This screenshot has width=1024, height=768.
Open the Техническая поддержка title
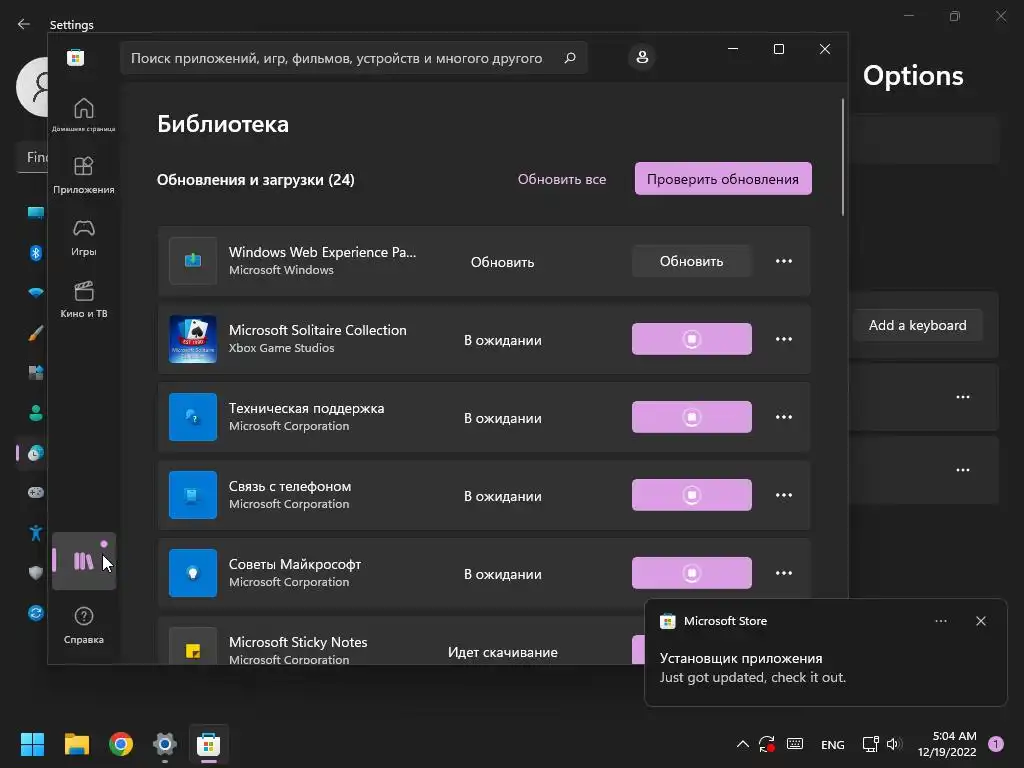[x=306, y=409]
